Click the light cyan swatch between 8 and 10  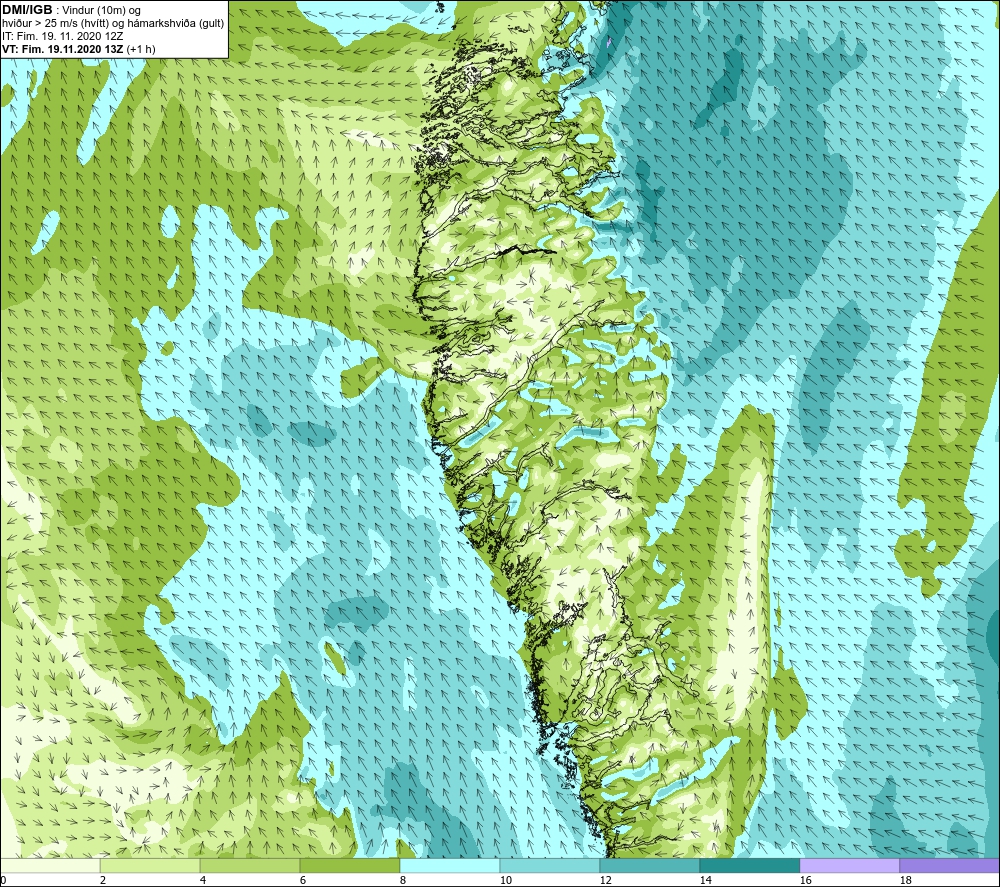[450, 865]
